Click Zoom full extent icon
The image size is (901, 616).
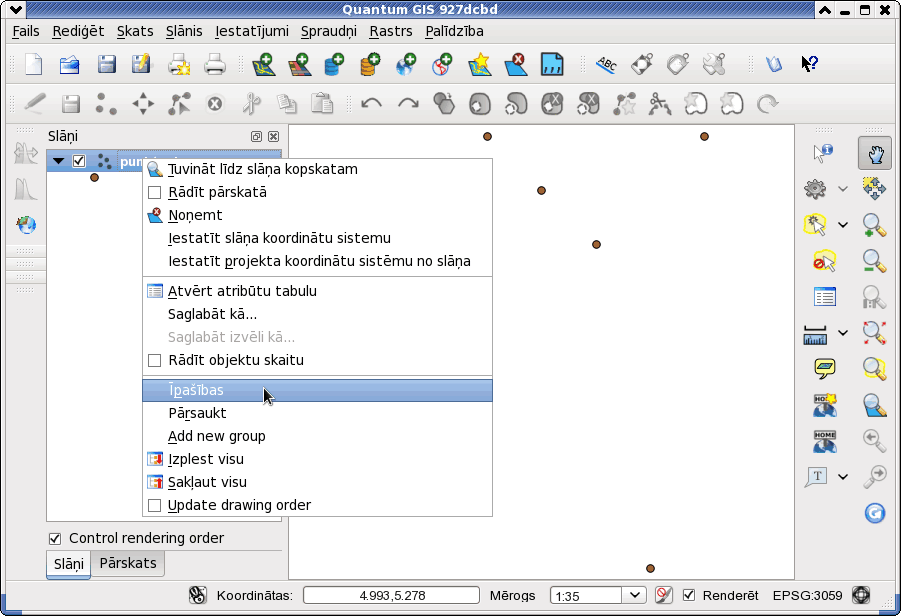tap(874, 333)
